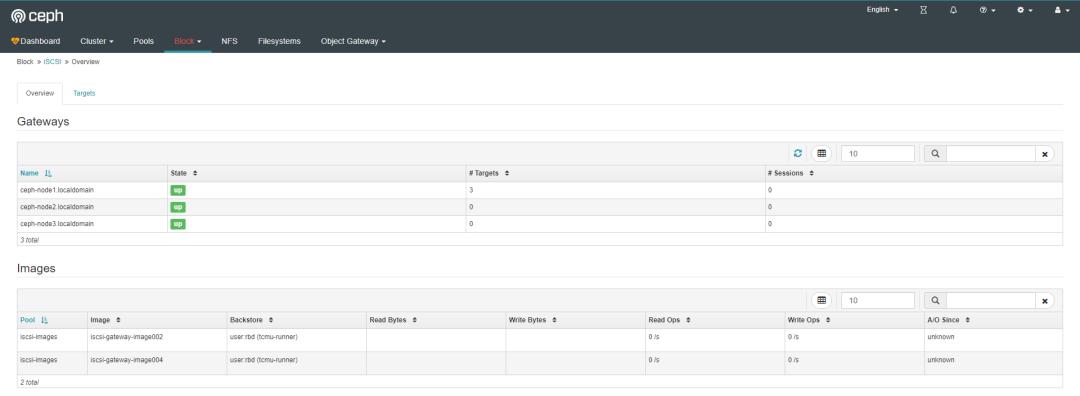This screenshot has width=1080, height=396.
Task: Open the notifications bell icon
Action: (x=953, y=10)
